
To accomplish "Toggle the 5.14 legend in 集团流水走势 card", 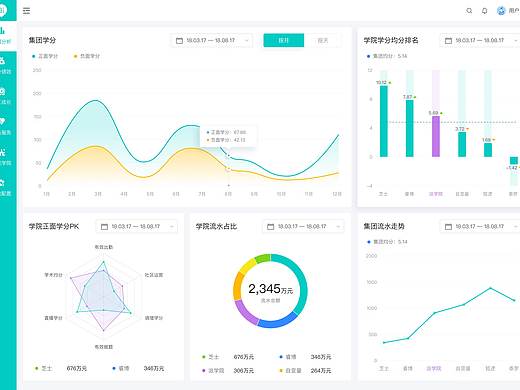I will [387, 242].
